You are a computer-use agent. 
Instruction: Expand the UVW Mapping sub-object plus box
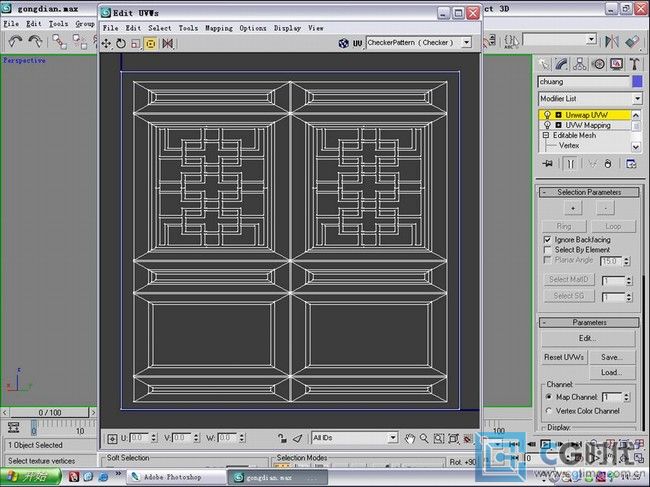[x=558, y=125]
